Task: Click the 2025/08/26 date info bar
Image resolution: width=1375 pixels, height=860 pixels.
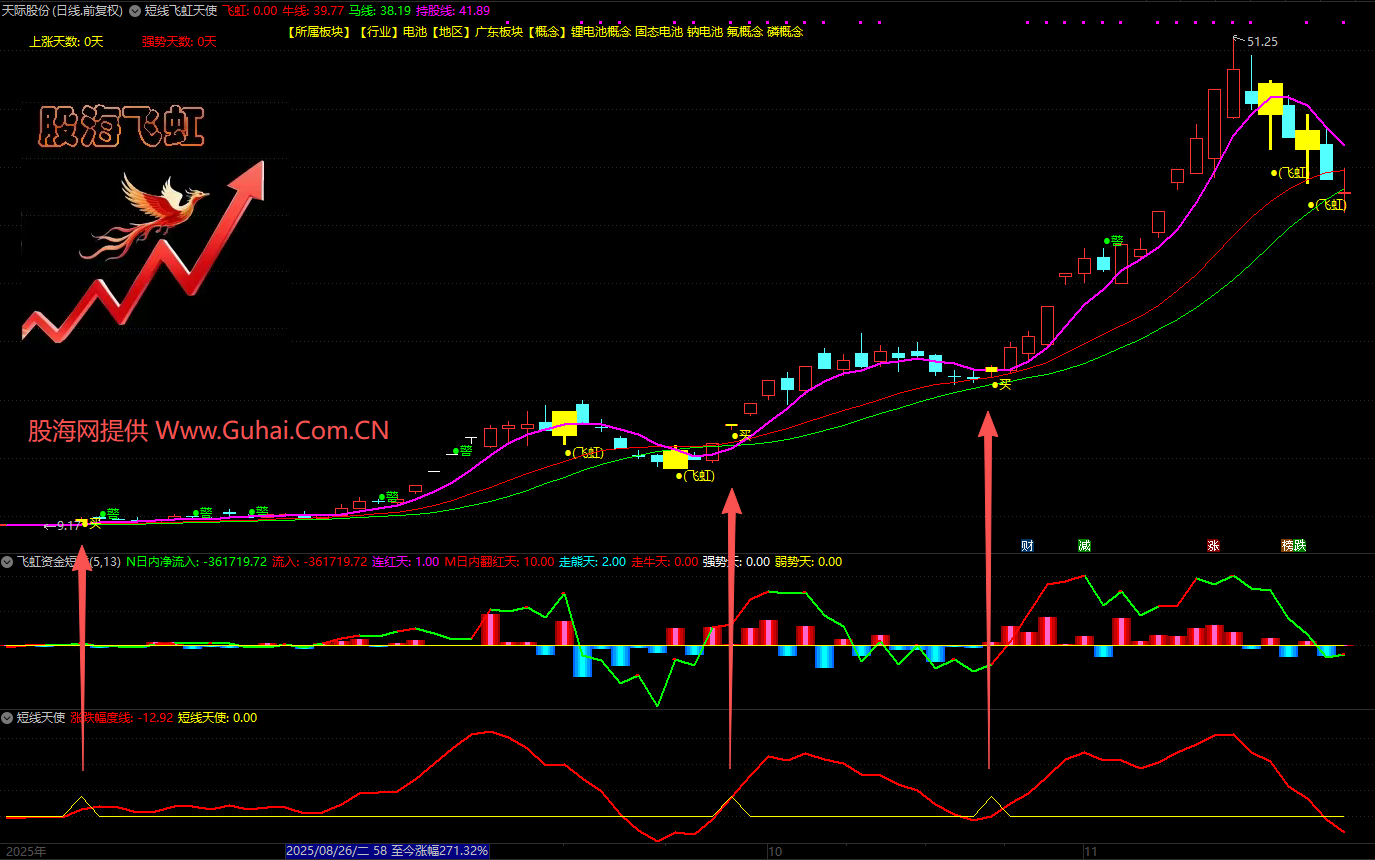Action: (x=388, y=851)
